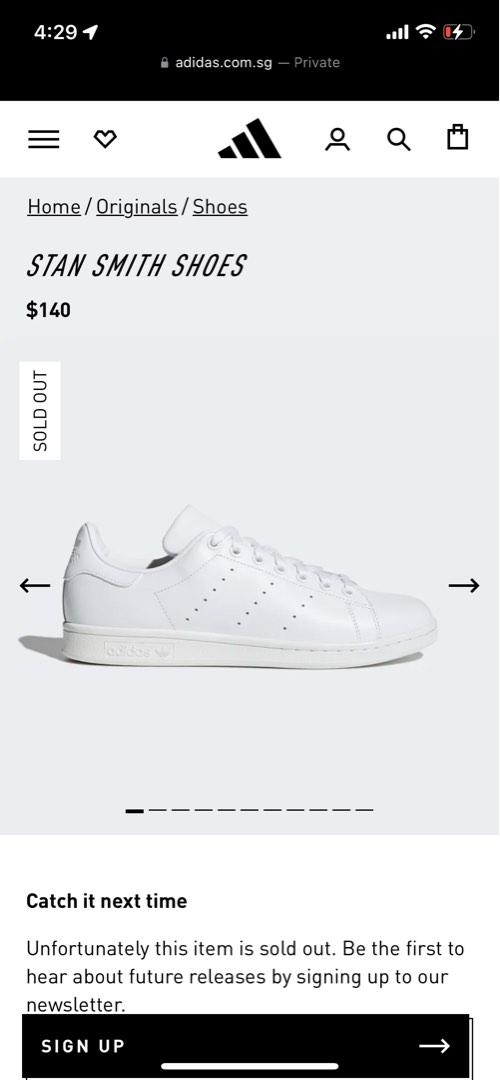This screenshot has width=500, height=1080.
Task: Show the previous product image arrow
Action: (x=35, y=585)
